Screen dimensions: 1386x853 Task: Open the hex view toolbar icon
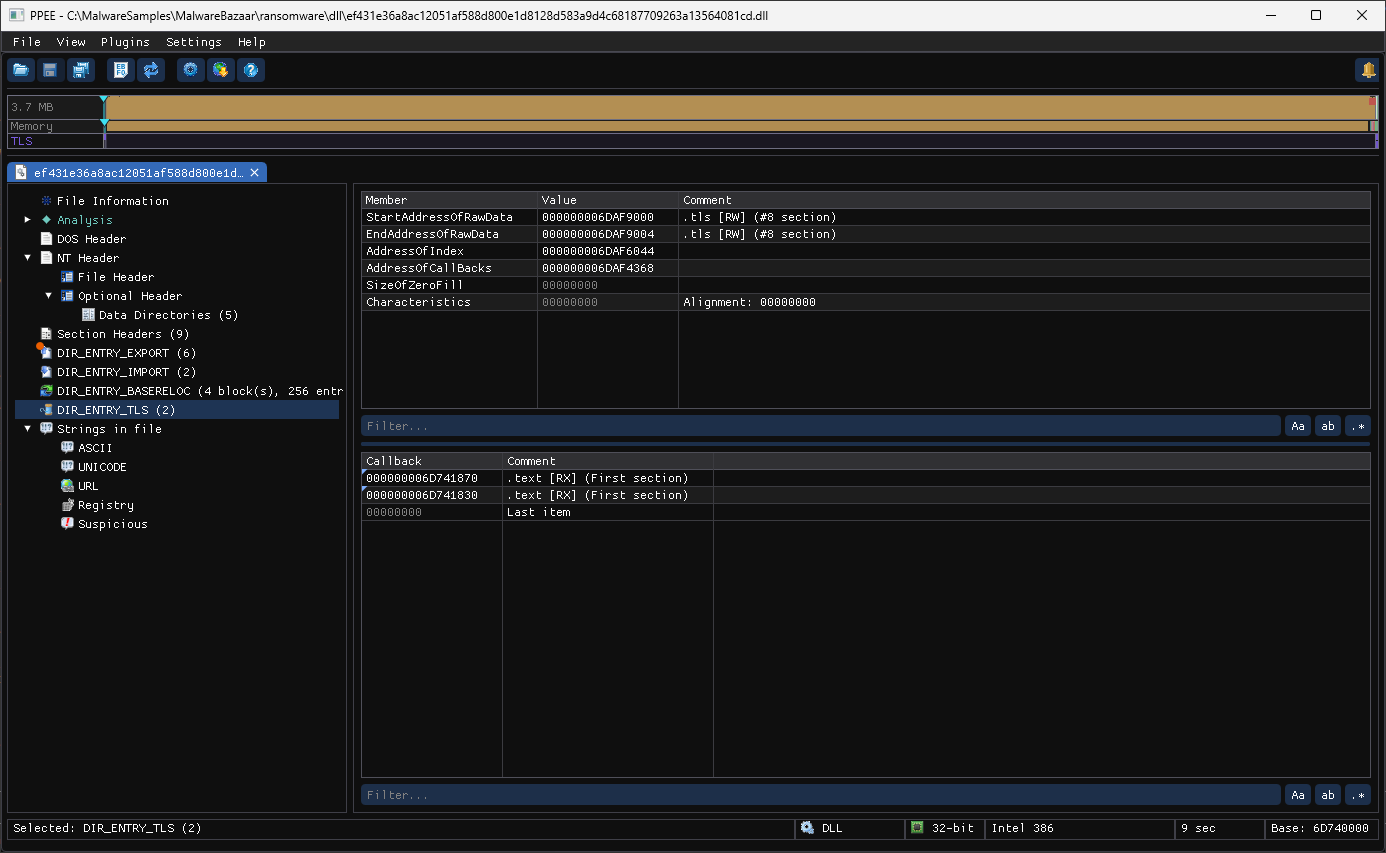point(121,70)
